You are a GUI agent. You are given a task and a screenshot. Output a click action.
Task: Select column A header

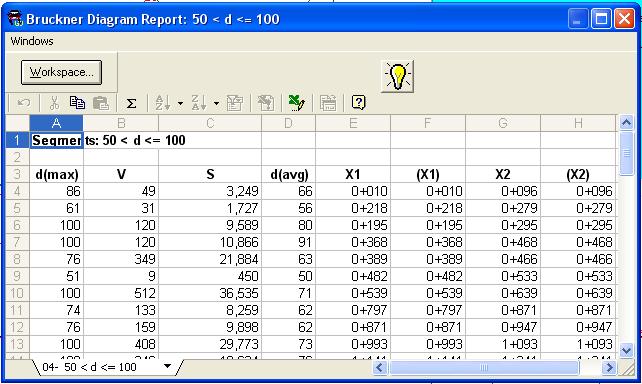pyautogui.click(x=57, y=123)
